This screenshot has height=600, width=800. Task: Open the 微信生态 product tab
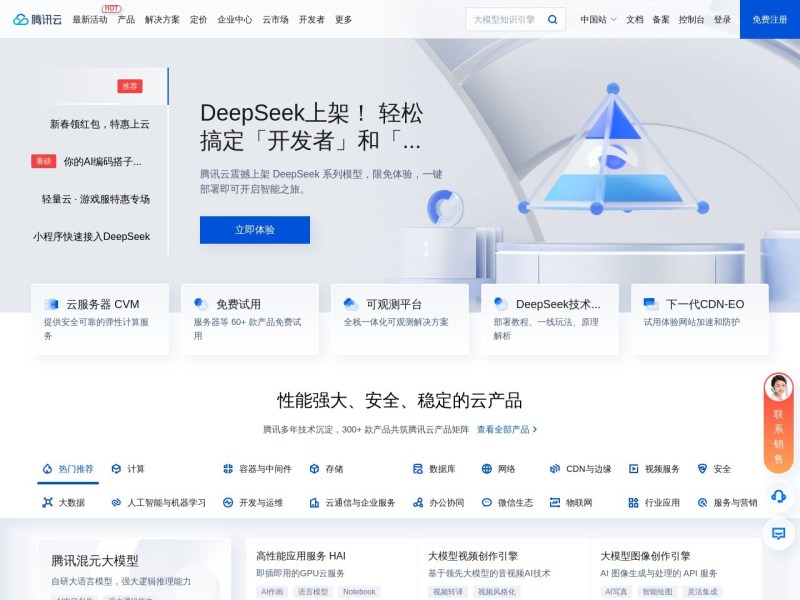pyautogui.click(x=508, y=503)
